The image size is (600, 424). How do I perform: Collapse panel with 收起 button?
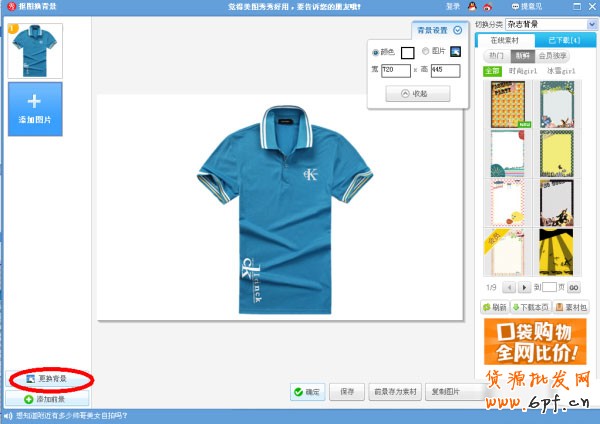(417, 93)
